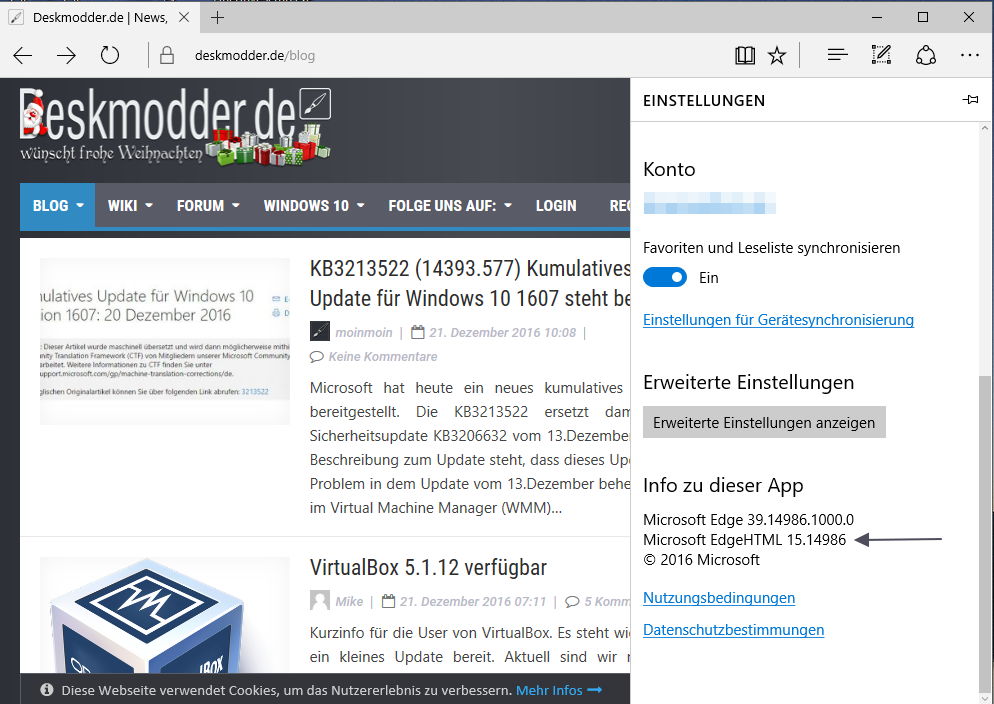Screen dimensions: 994x704
Task: Click the padlock site security icon
Action: [167, 55]
